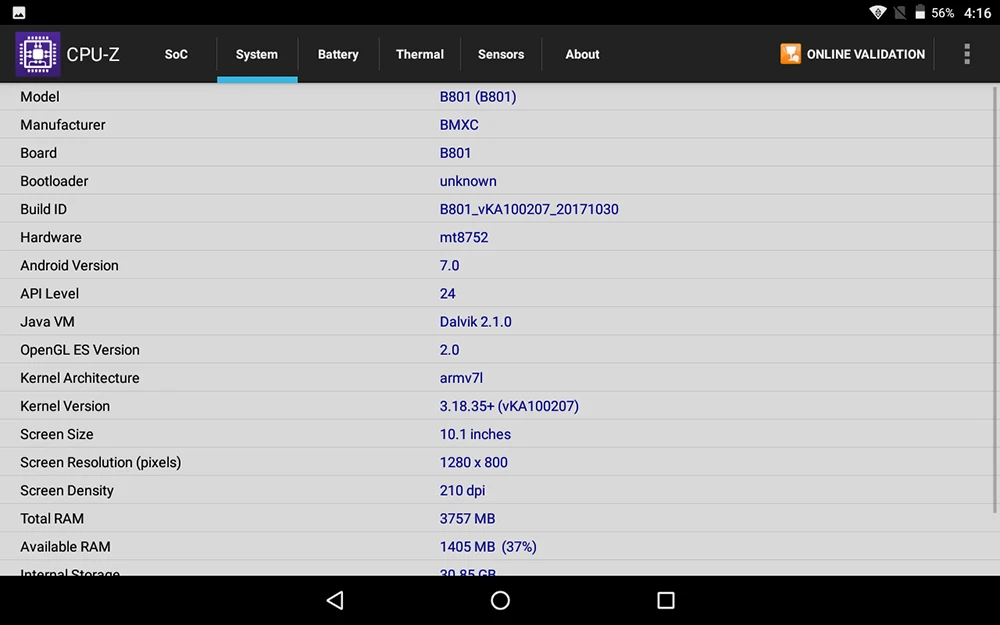Switch to the About tab
Viewport: 1000px width, 625px height.
pos(582,54)
